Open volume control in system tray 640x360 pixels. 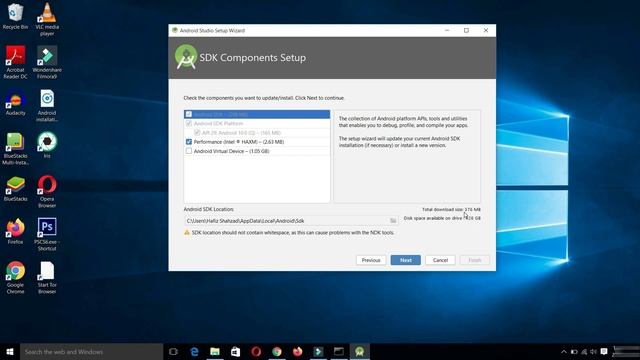coord(594,351)
